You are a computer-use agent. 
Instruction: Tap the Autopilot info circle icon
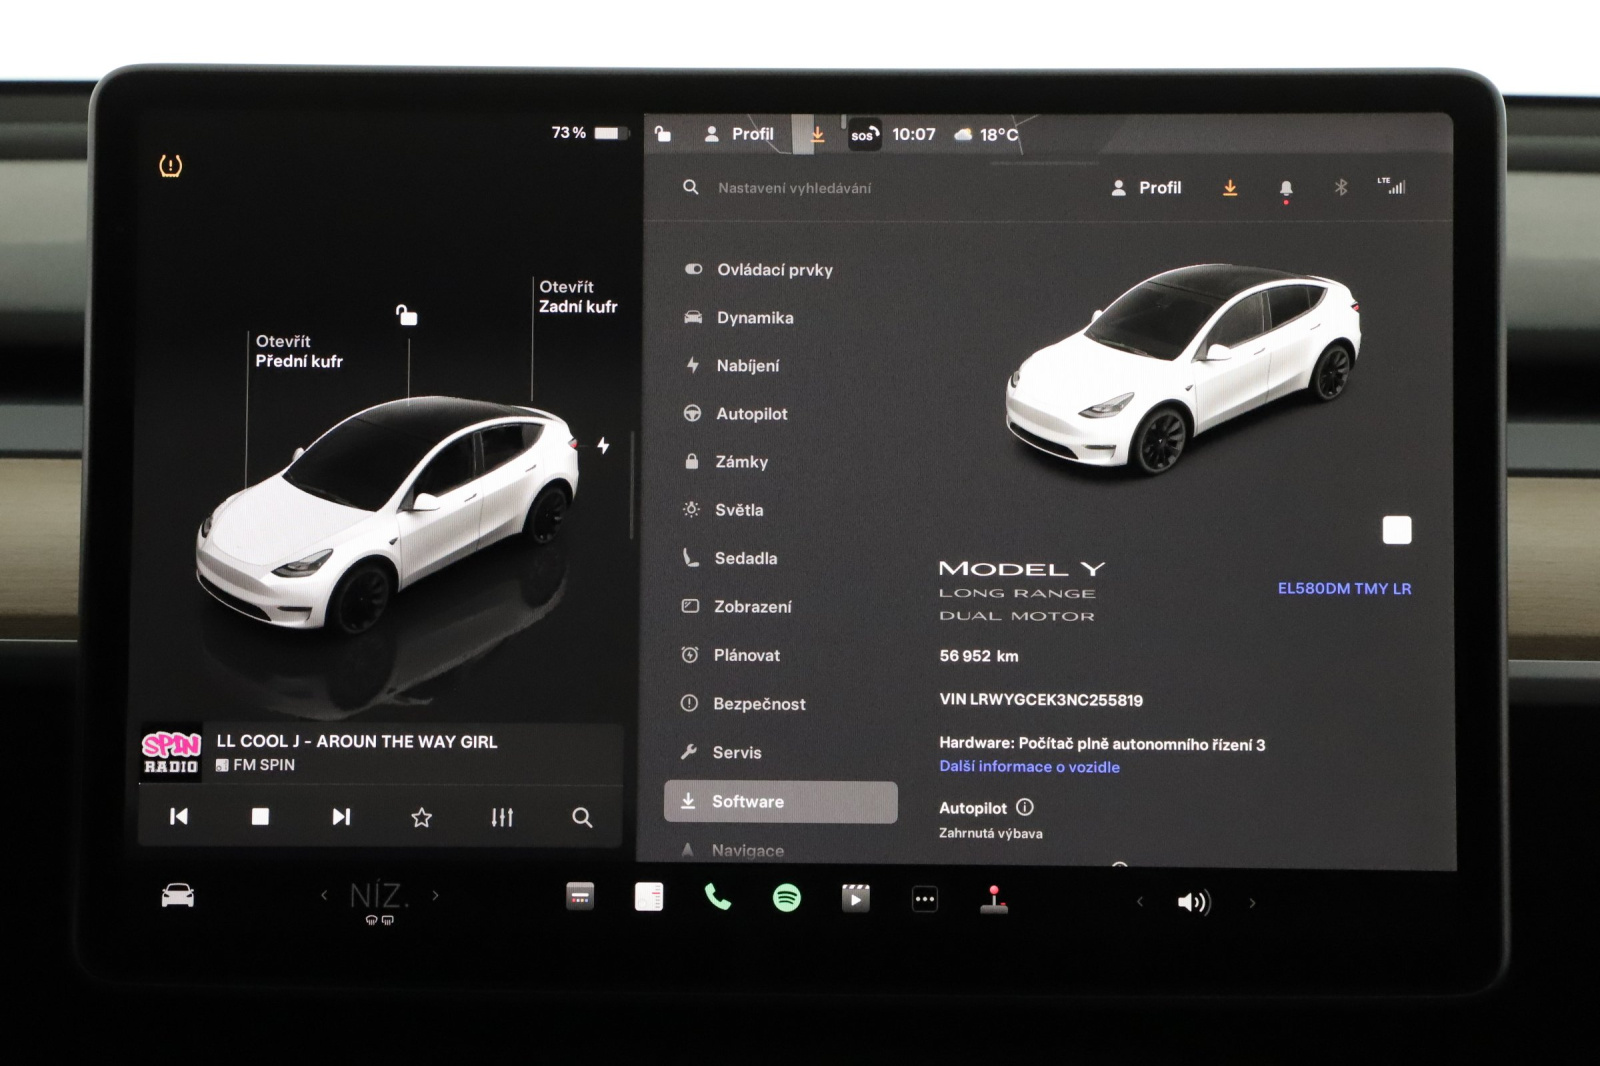pyautogui.click(x=1025, y=807)
